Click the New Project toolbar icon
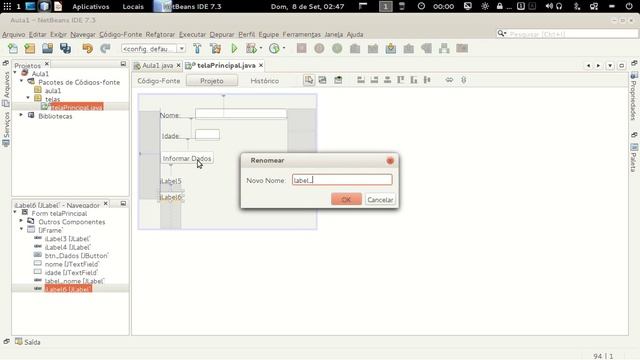Screen dimensions: 640x360 click(30, 49)
